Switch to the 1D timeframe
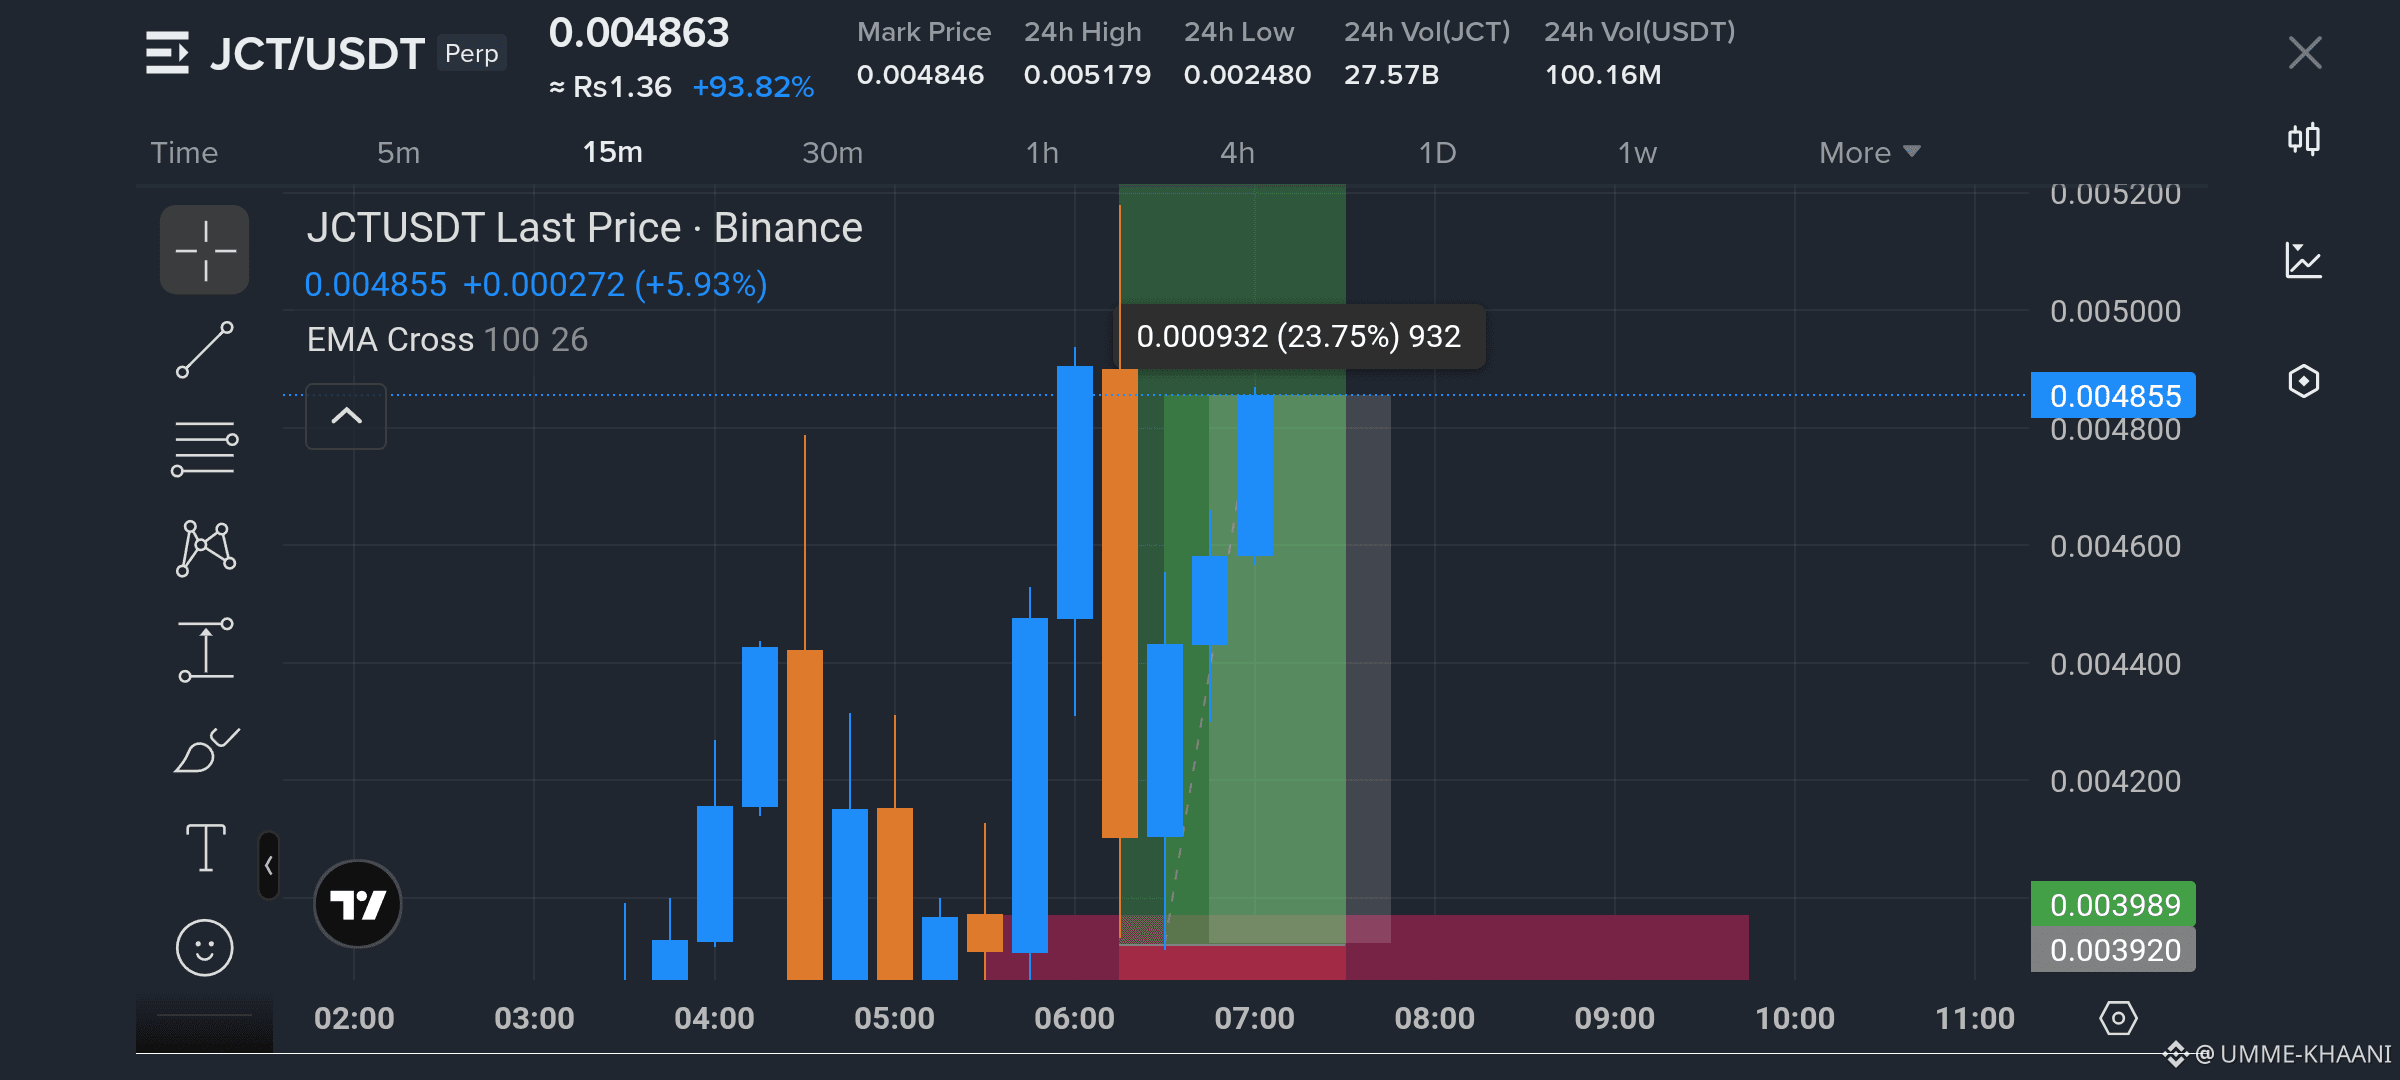 pyautogui.click(x=1437, y=152)
